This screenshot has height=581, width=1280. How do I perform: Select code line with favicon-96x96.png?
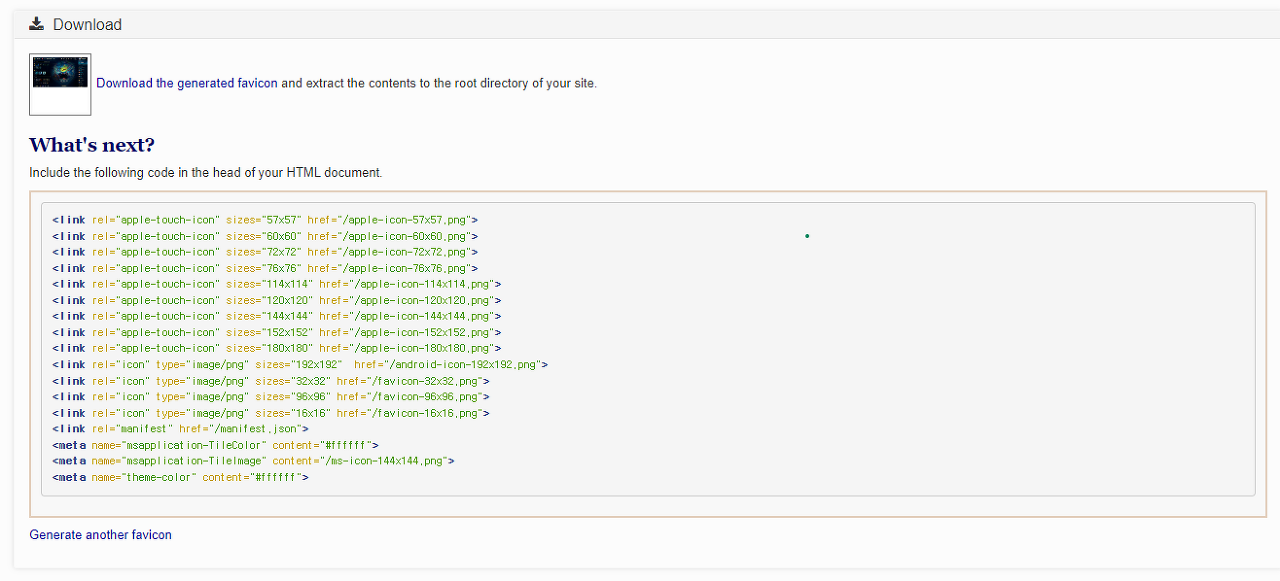click(x=271, y=397)
